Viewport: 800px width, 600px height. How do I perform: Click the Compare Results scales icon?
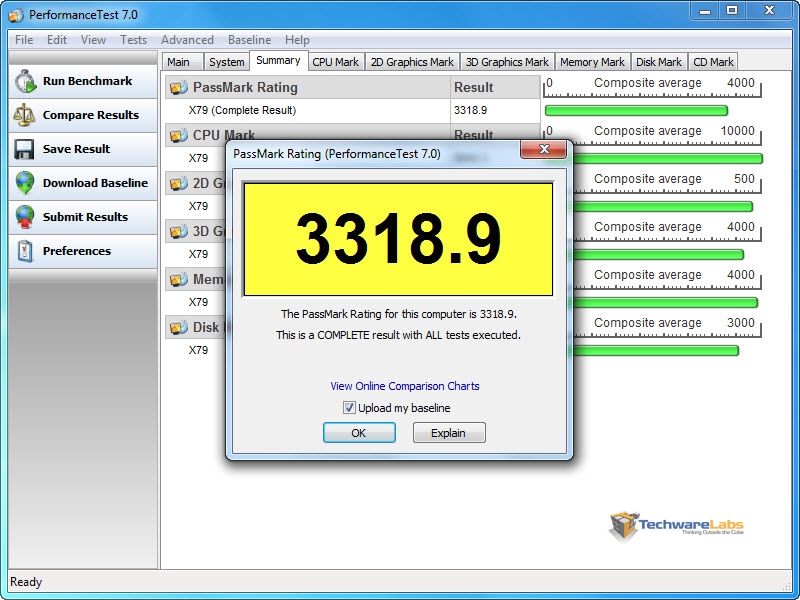coord(24,115)
